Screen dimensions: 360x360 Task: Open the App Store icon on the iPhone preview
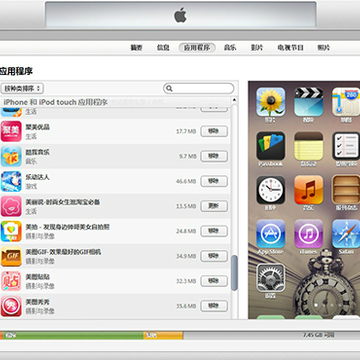coord(271,234)
